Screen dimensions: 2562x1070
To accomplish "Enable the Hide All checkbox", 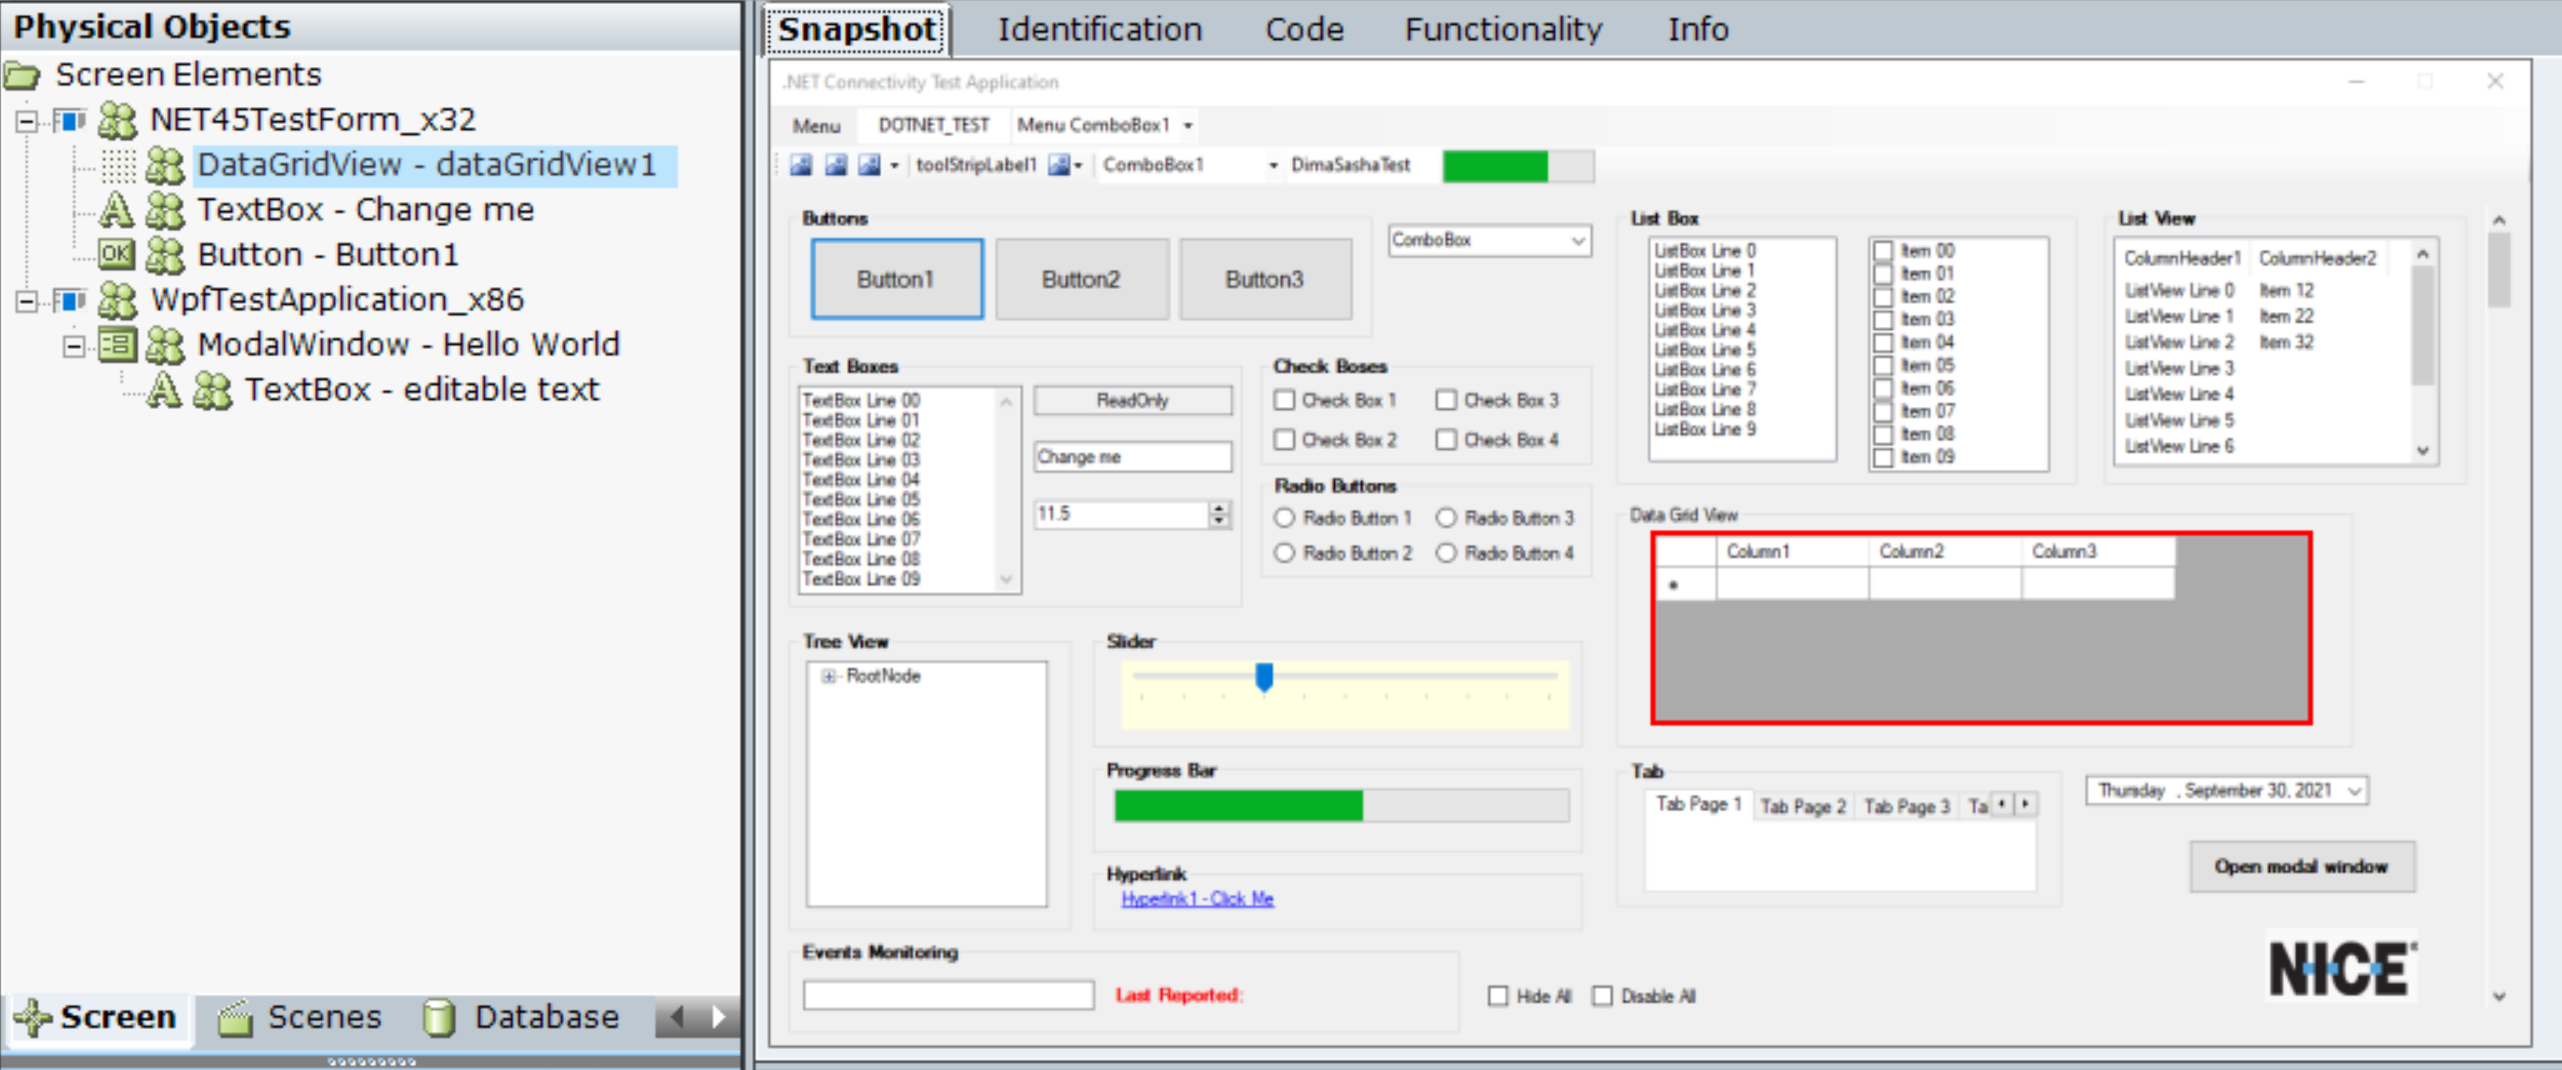I will pyautogui.click(x=1497, y=996).
